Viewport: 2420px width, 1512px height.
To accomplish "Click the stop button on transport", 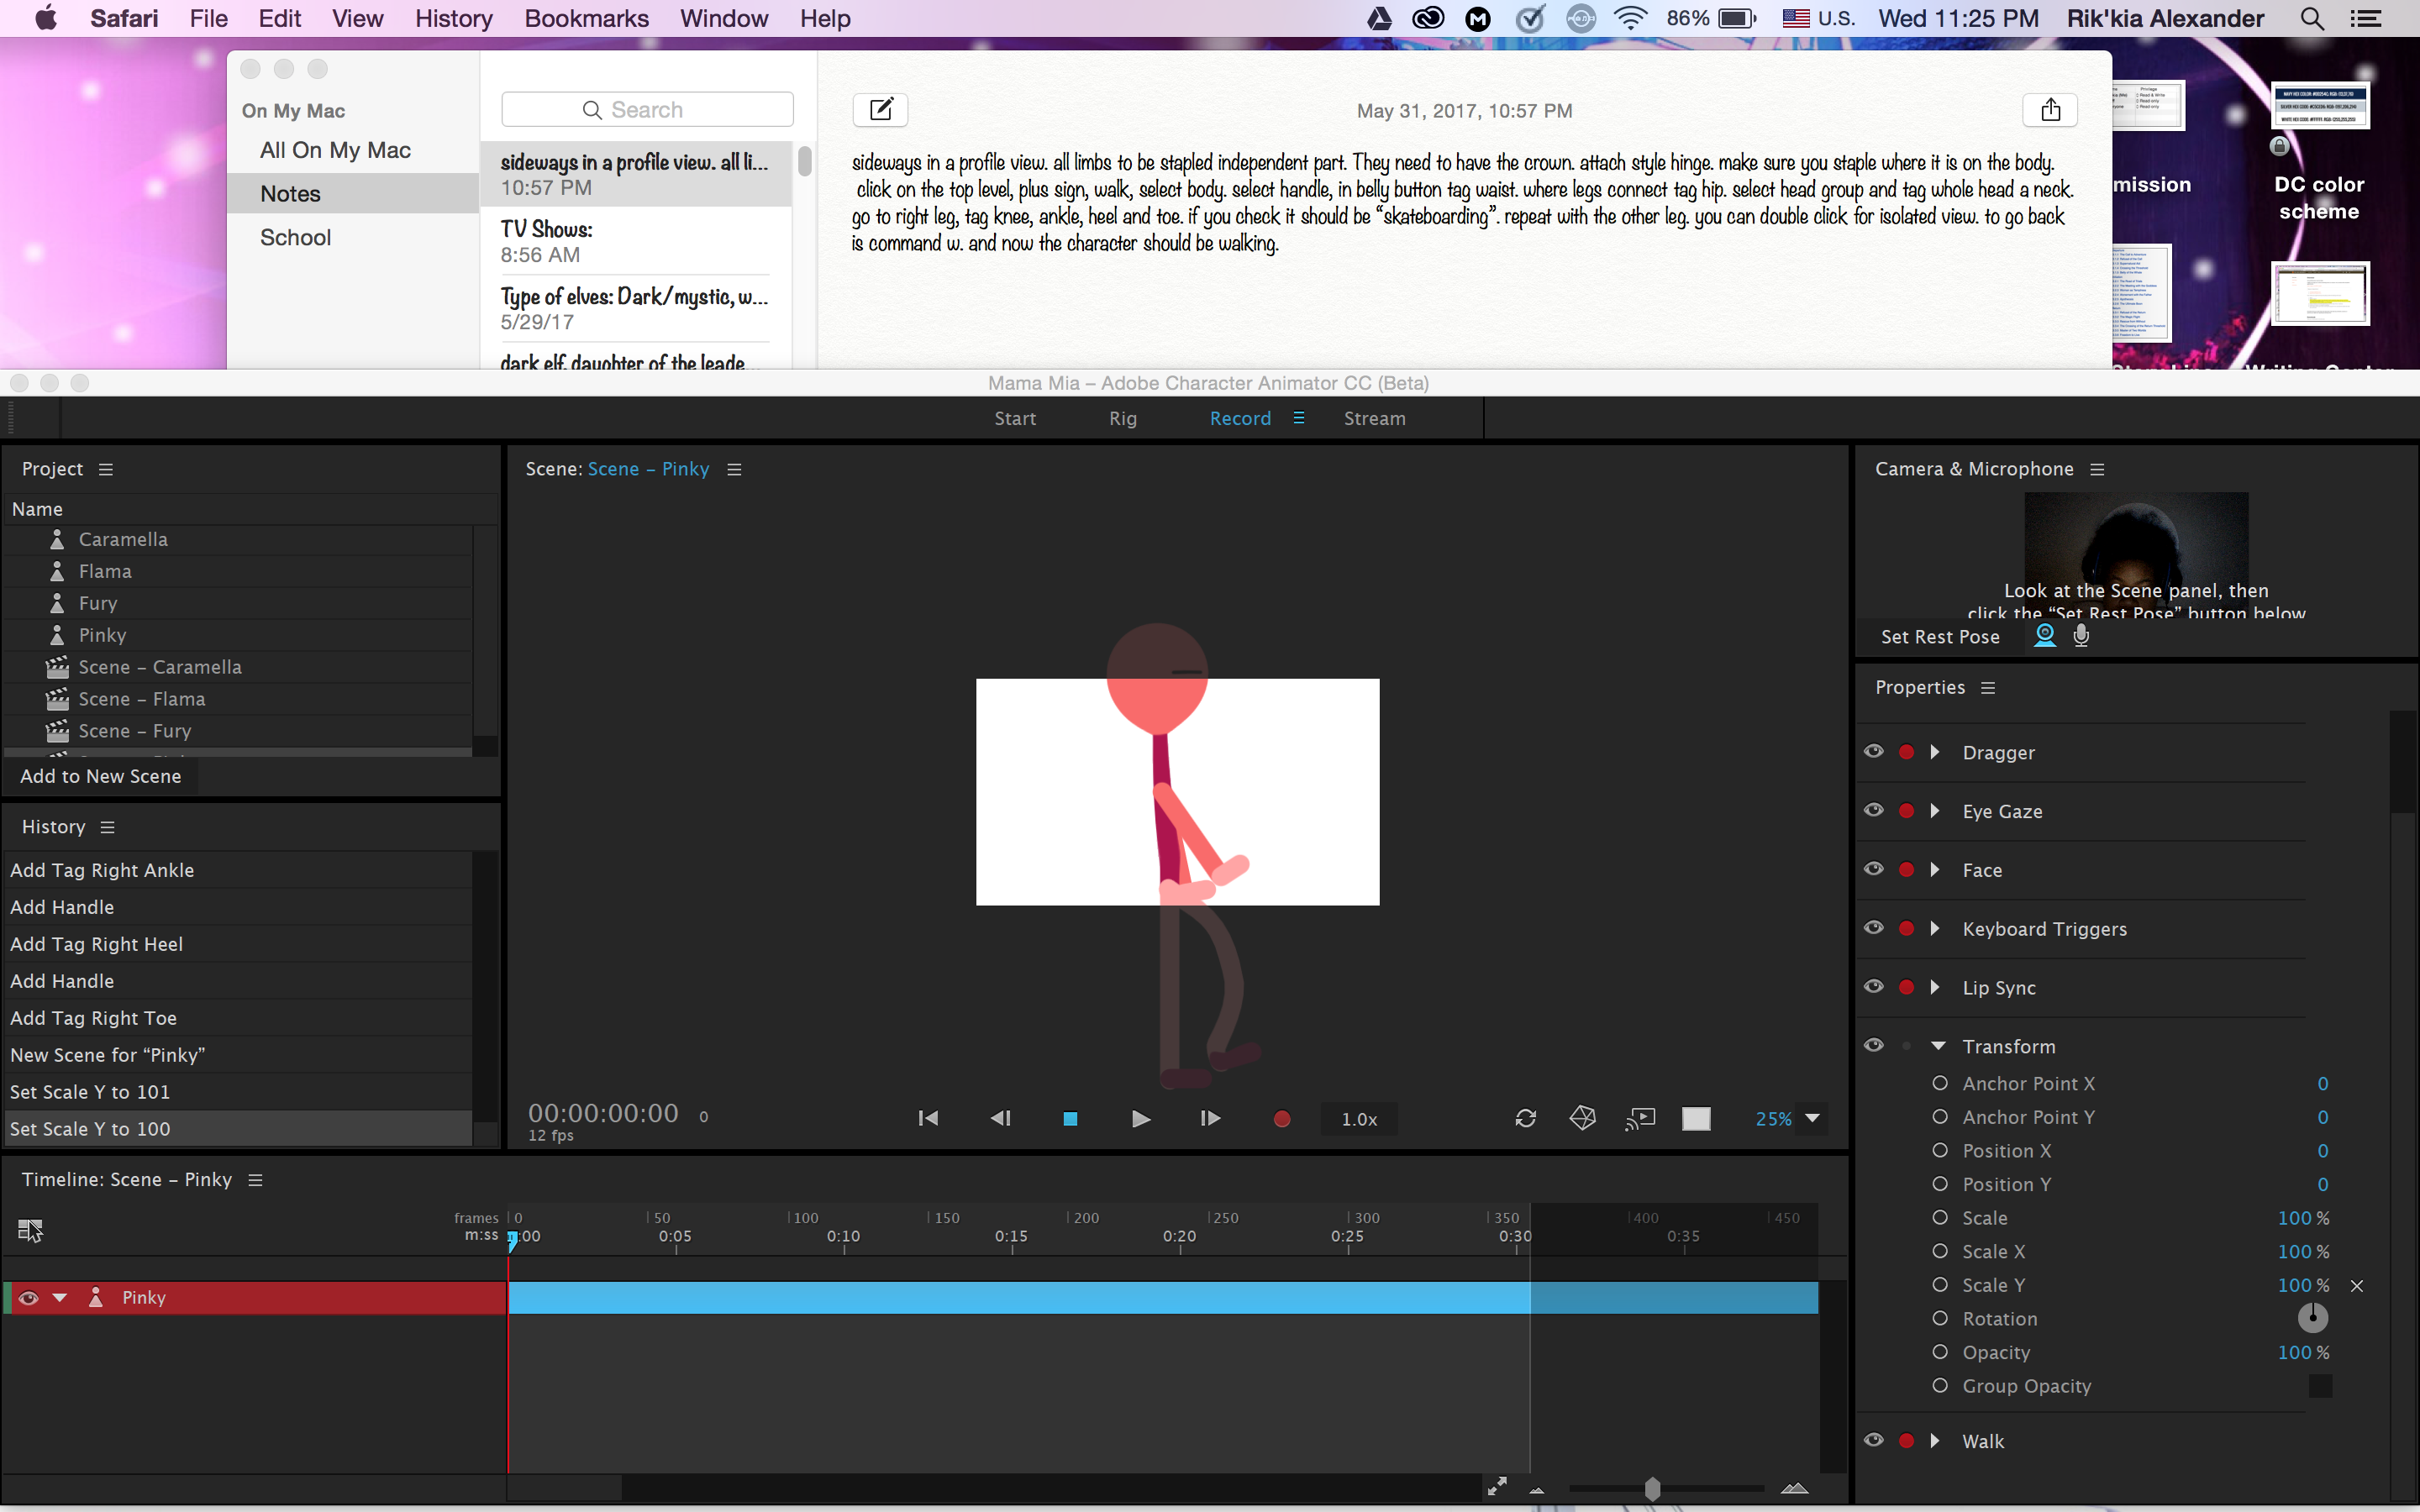I will (1070, 1118).
